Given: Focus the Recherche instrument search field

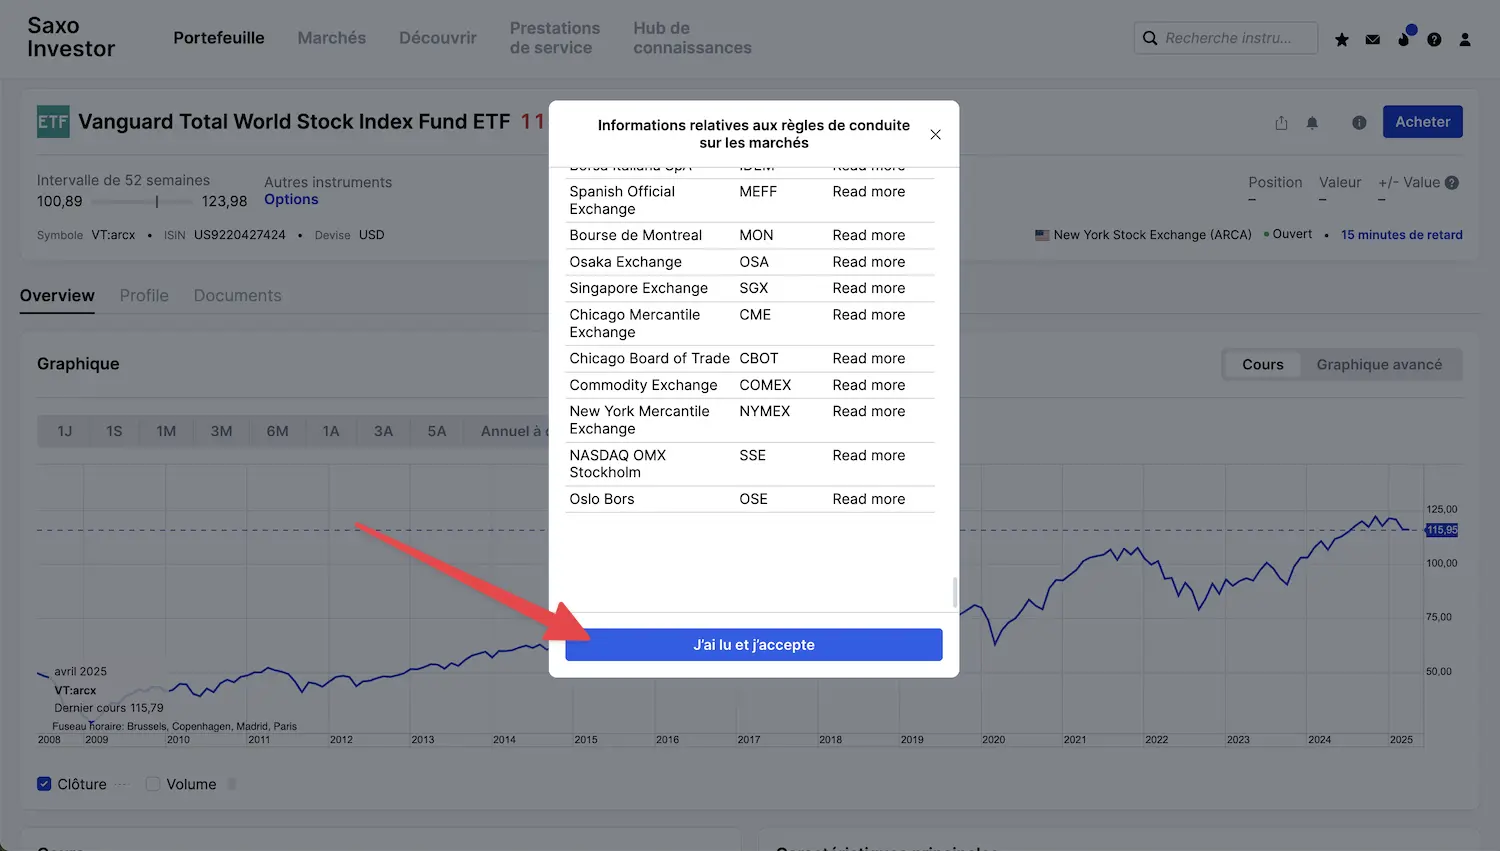Looking at the screenshot, I should pos(1227,38).
